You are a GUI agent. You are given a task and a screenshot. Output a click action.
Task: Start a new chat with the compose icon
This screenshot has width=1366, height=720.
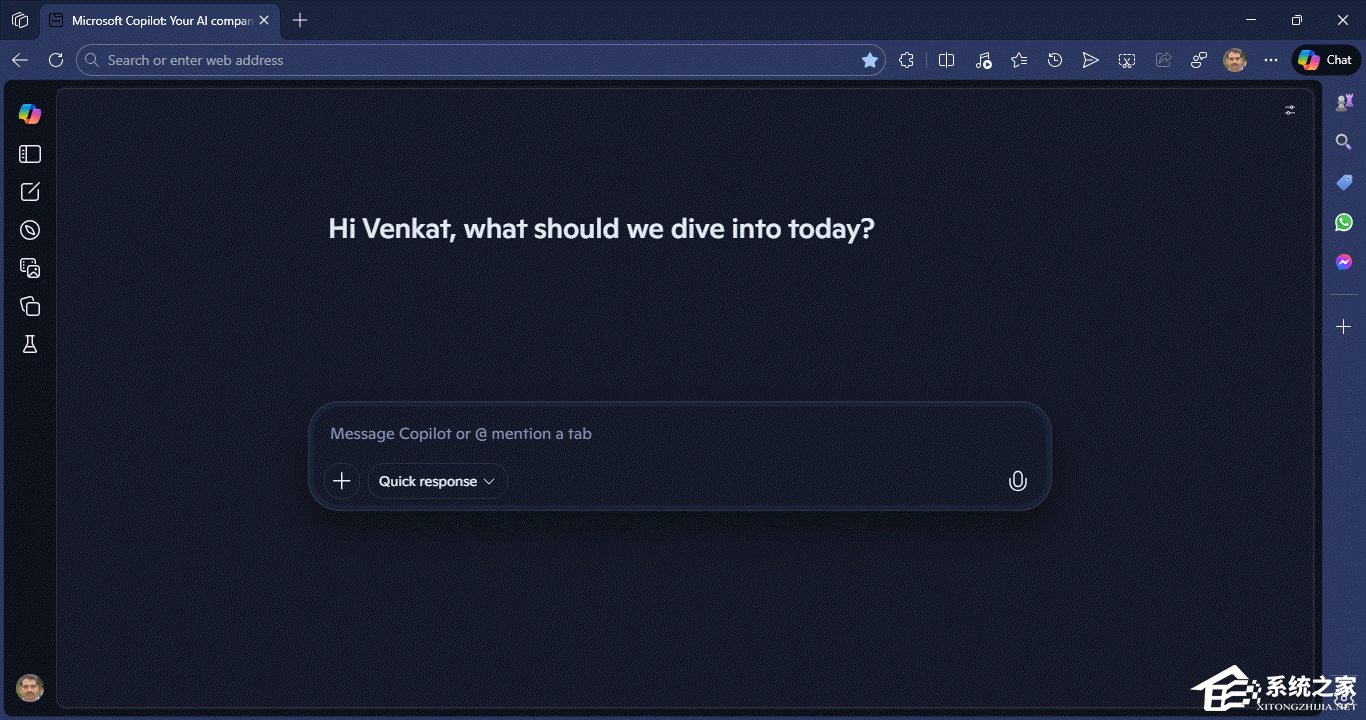click(30, 192)
